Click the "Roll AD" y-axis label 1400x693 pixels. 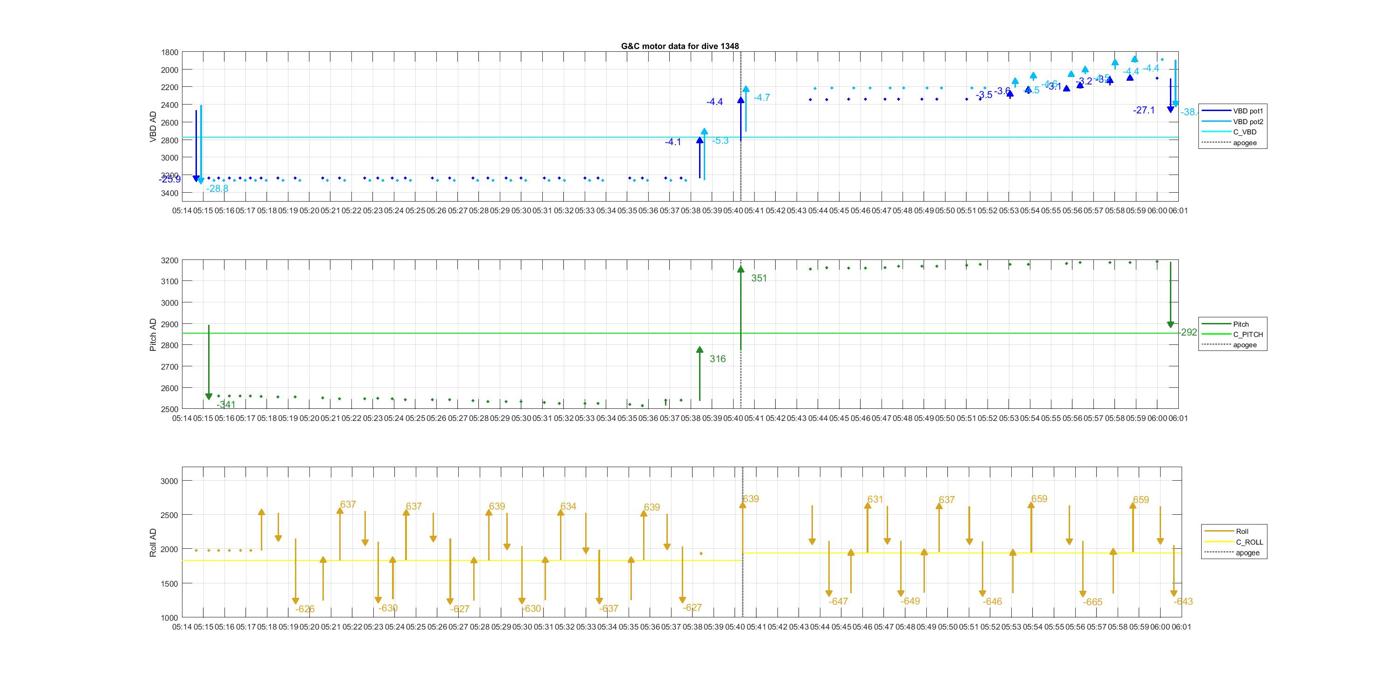pos(153,541)
